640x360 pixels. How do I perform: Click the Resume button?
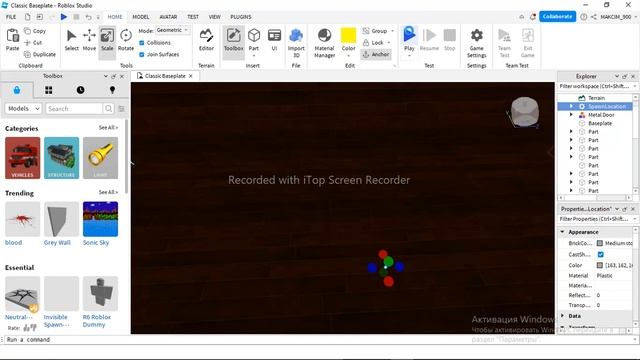click(x=429, y=40)
